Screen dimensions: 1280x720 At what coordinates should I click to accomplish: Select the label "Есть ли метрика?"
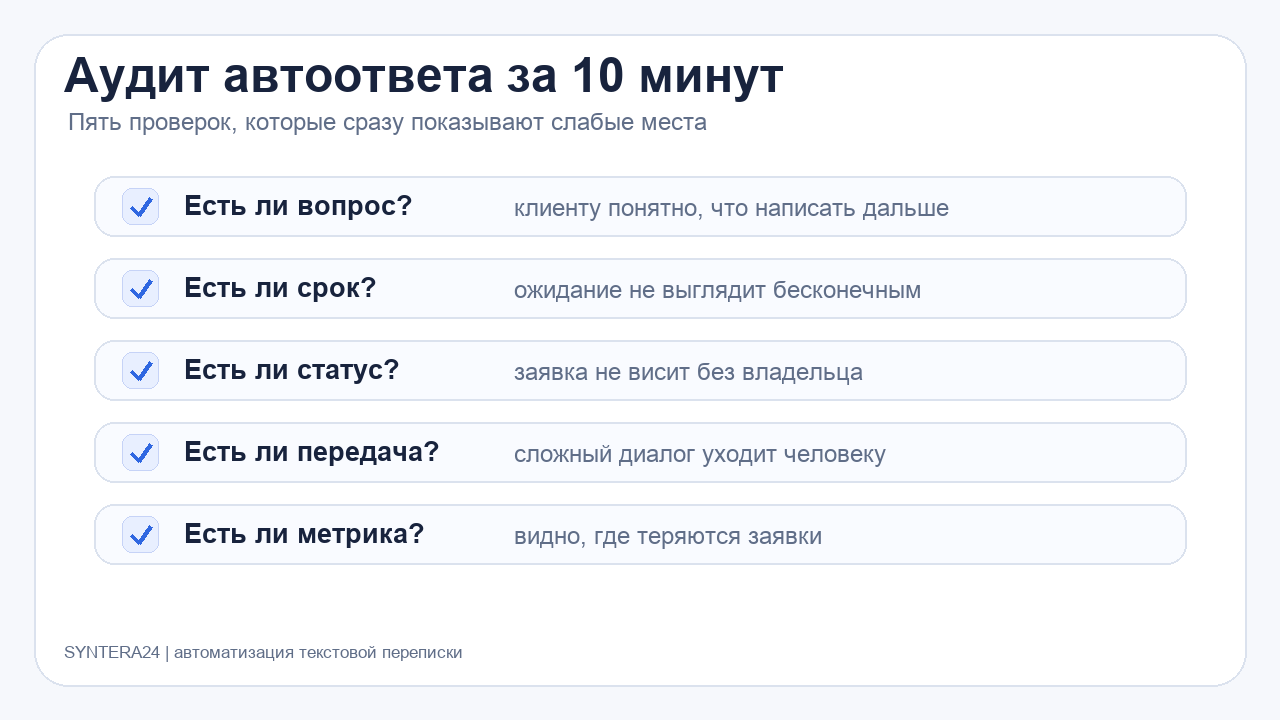304,534
